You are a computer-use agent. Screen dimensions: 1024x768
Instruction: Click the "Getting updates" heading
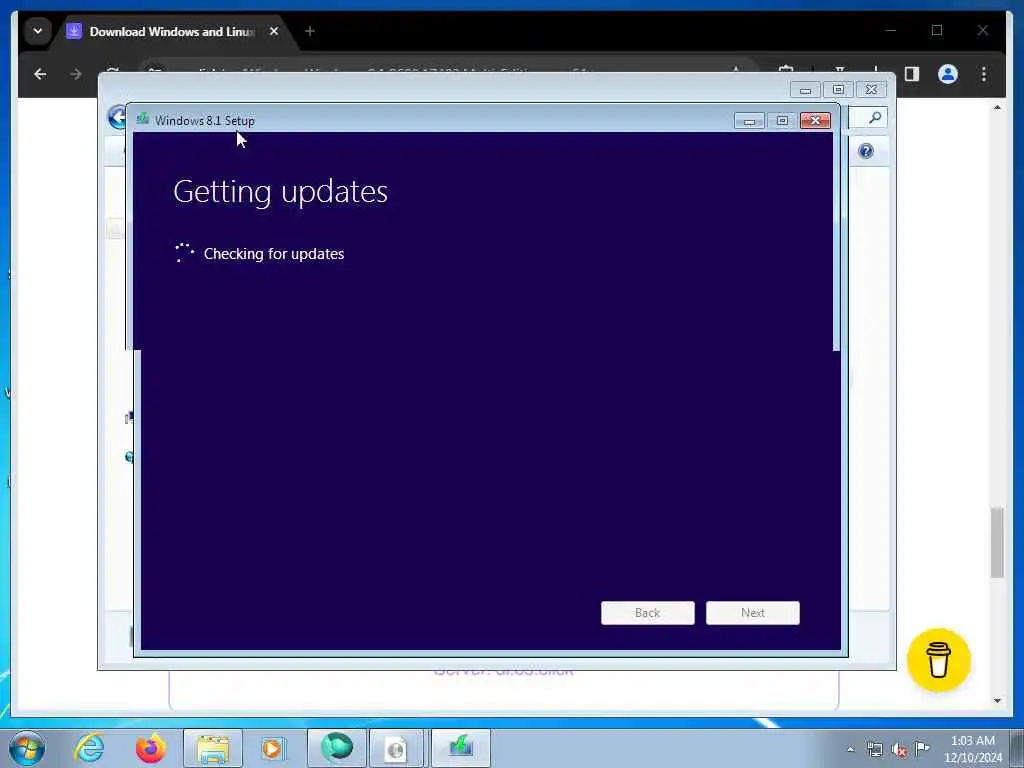tap(280, 191)
